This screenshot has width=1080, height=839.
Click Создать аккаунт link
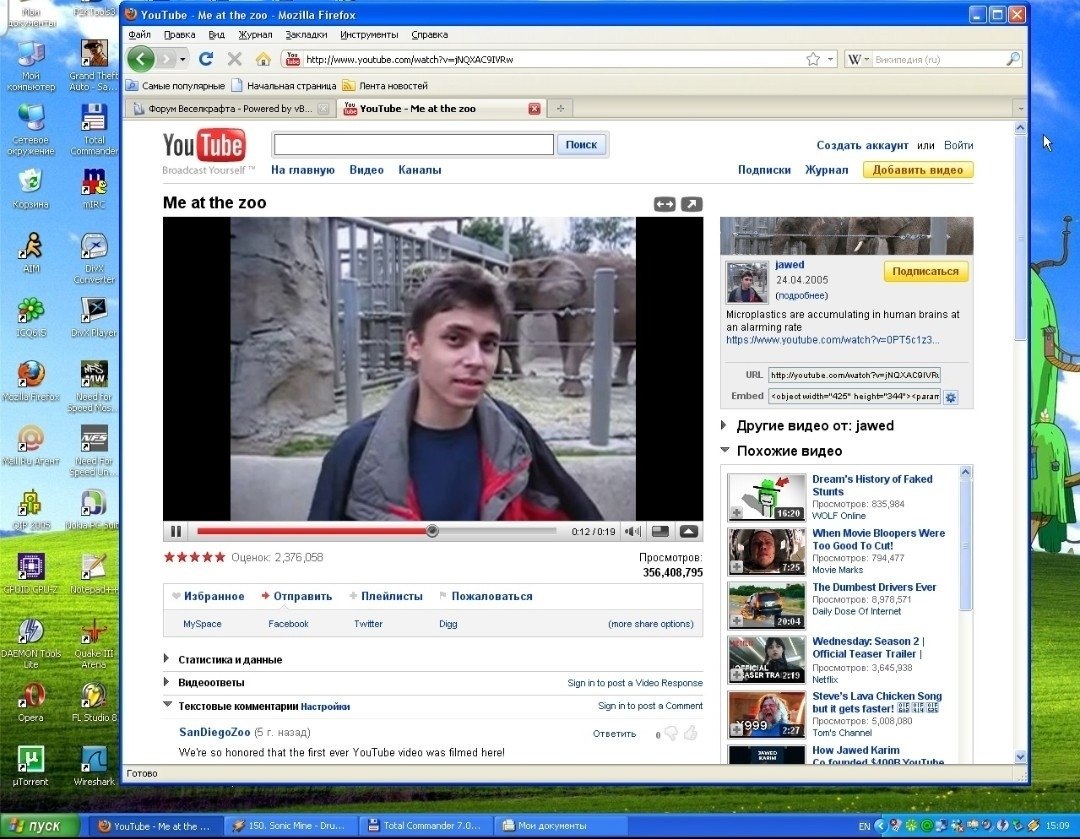pyautogui.click(x=862, y=145)
